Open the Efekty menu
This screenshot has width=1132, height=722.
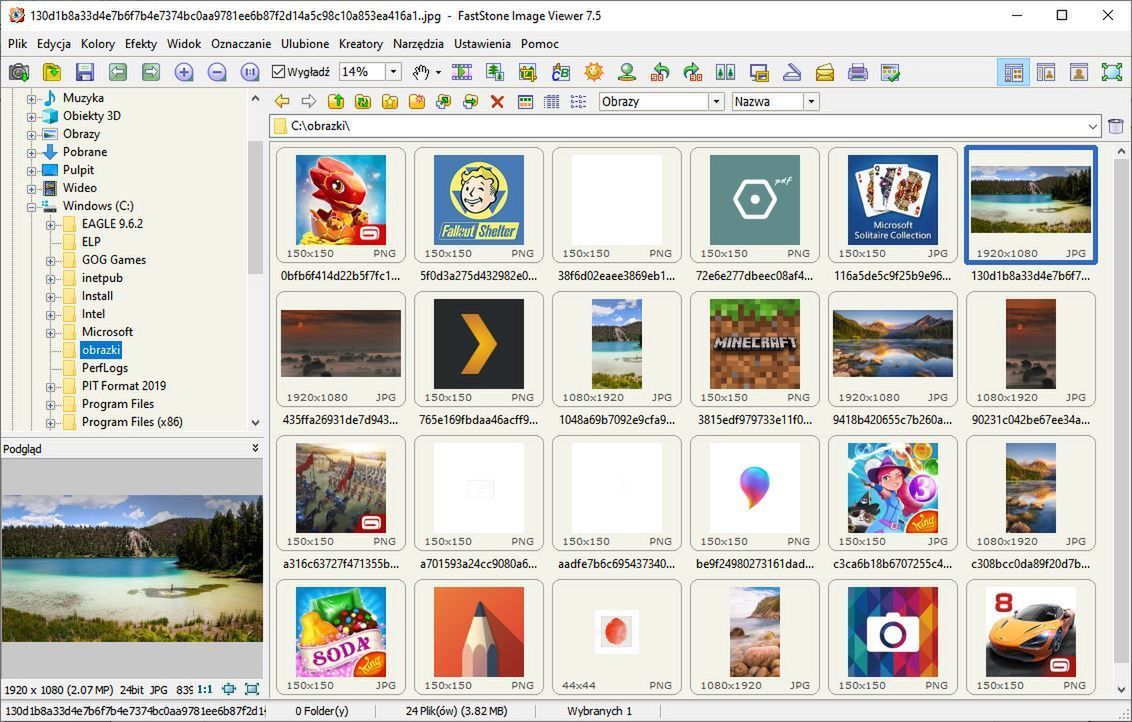tap(141, 44)
